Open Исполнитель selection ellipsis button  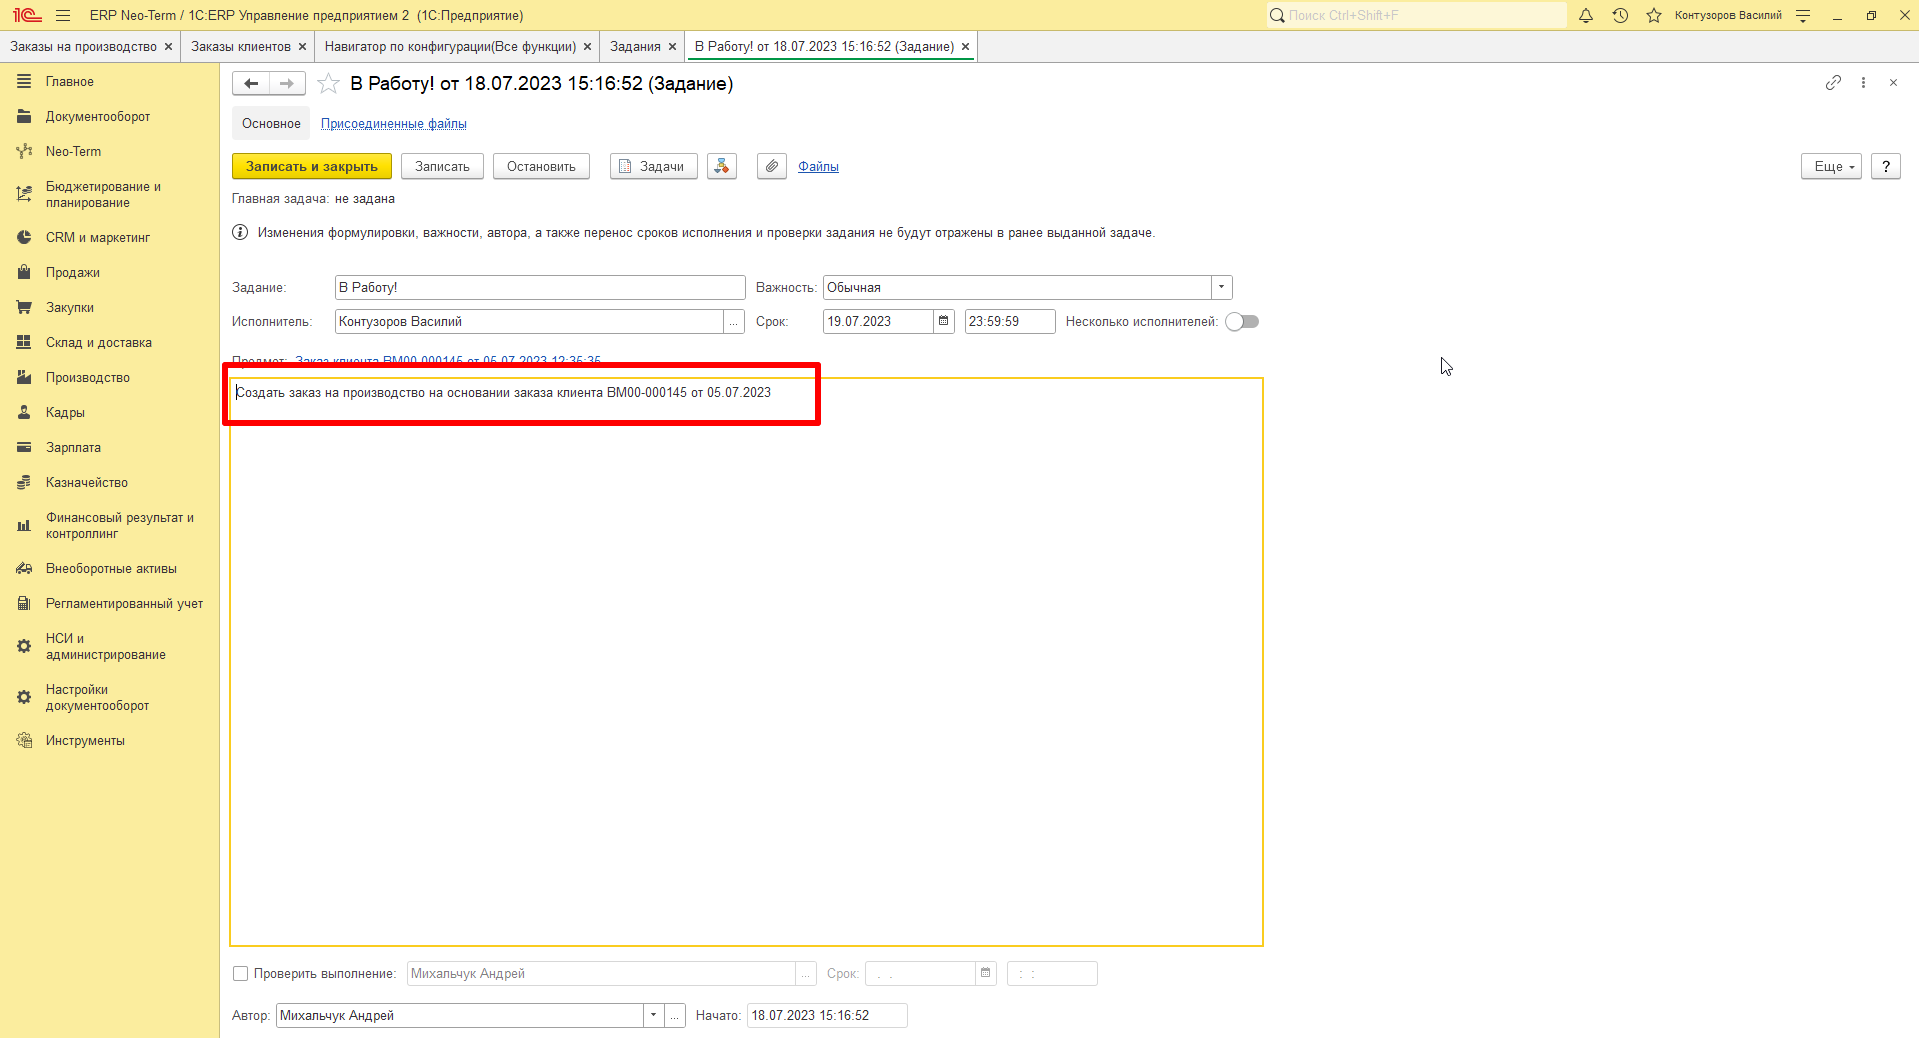coord(734,321)
